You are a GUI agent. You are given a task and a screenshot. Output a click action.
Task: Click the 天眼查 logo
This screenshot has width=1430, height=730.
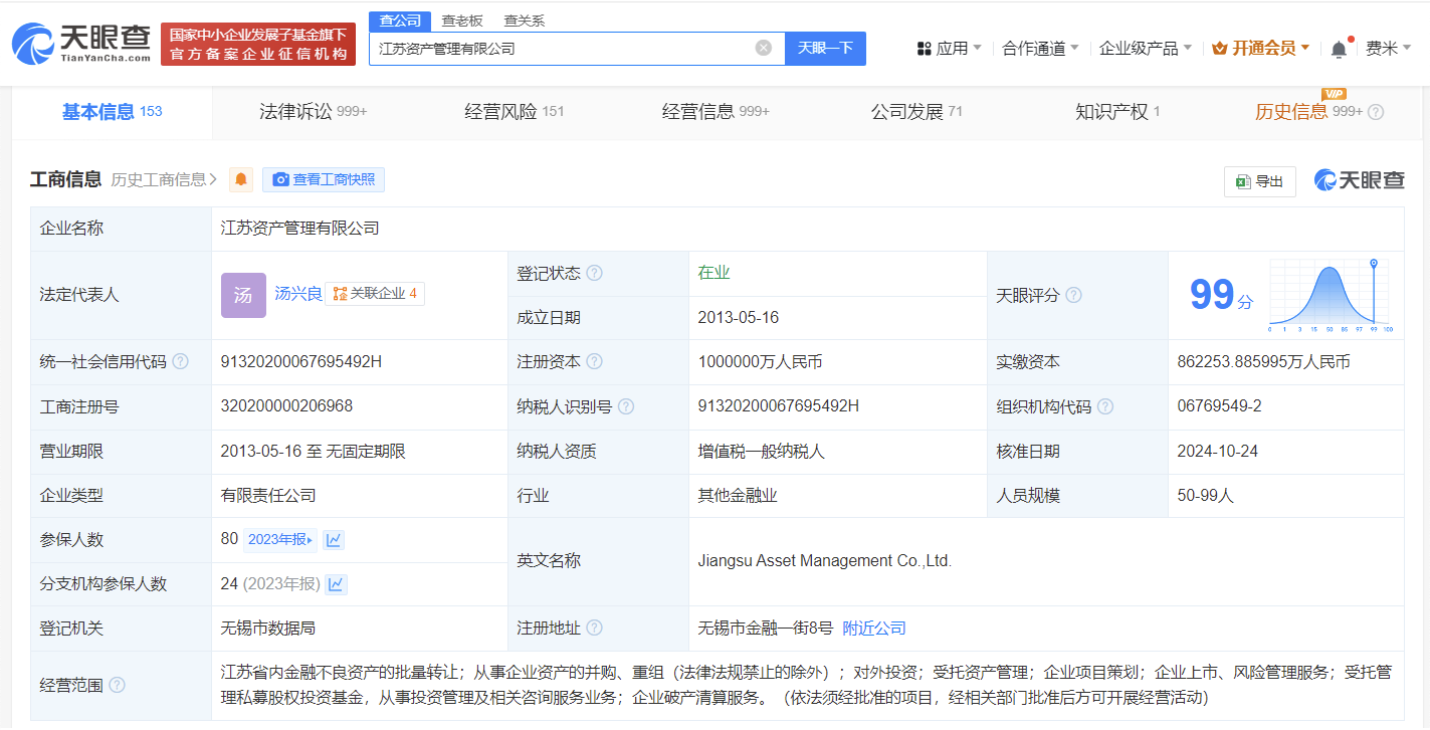click(x=81, y=44)
